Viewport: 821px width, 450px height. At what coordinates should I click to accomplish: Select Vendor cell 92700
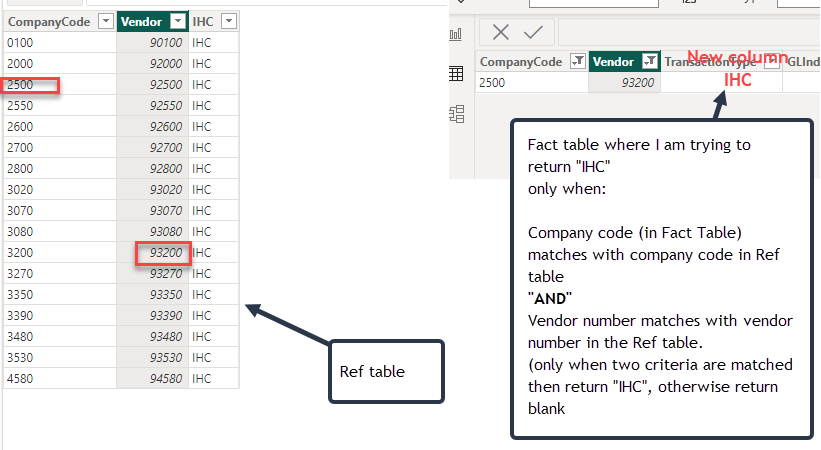click(x=152, y=147)
